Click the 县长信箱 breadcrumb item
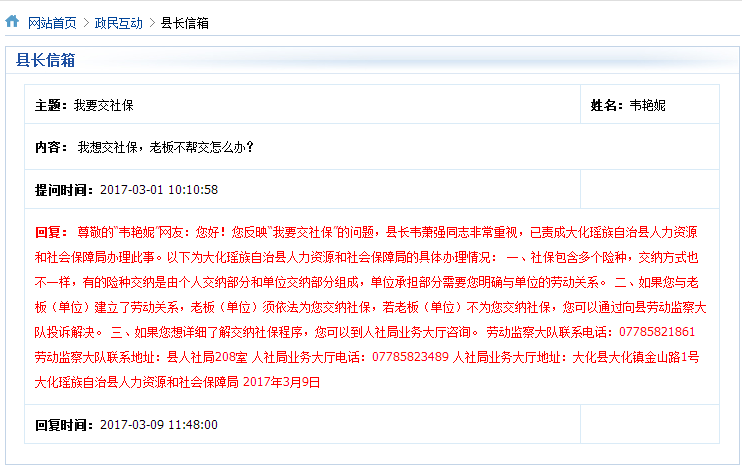Screen dimensions: 742x470 click(185, 22)
